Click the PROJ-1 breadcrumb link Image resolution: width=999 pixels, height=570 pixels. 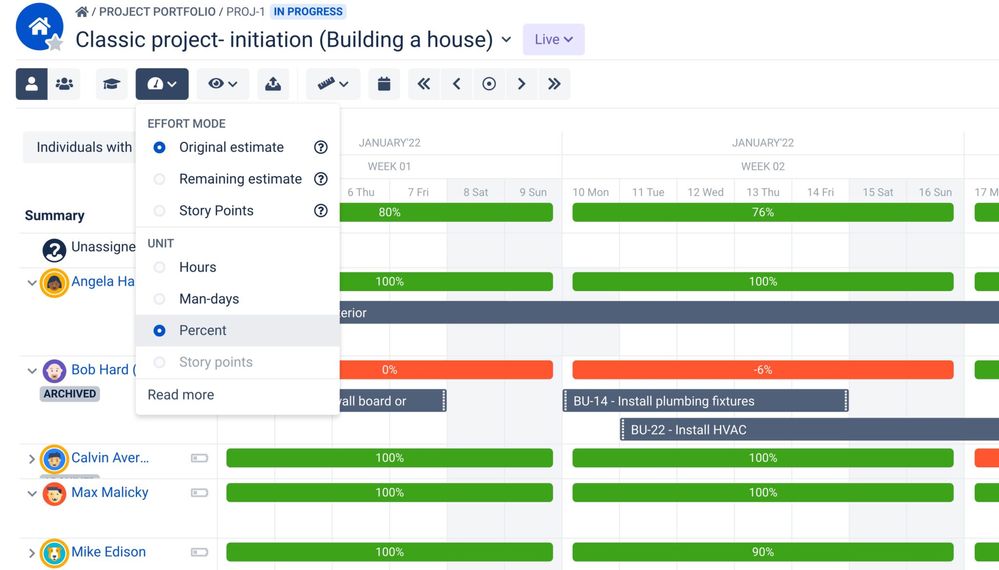coord(245,11)
